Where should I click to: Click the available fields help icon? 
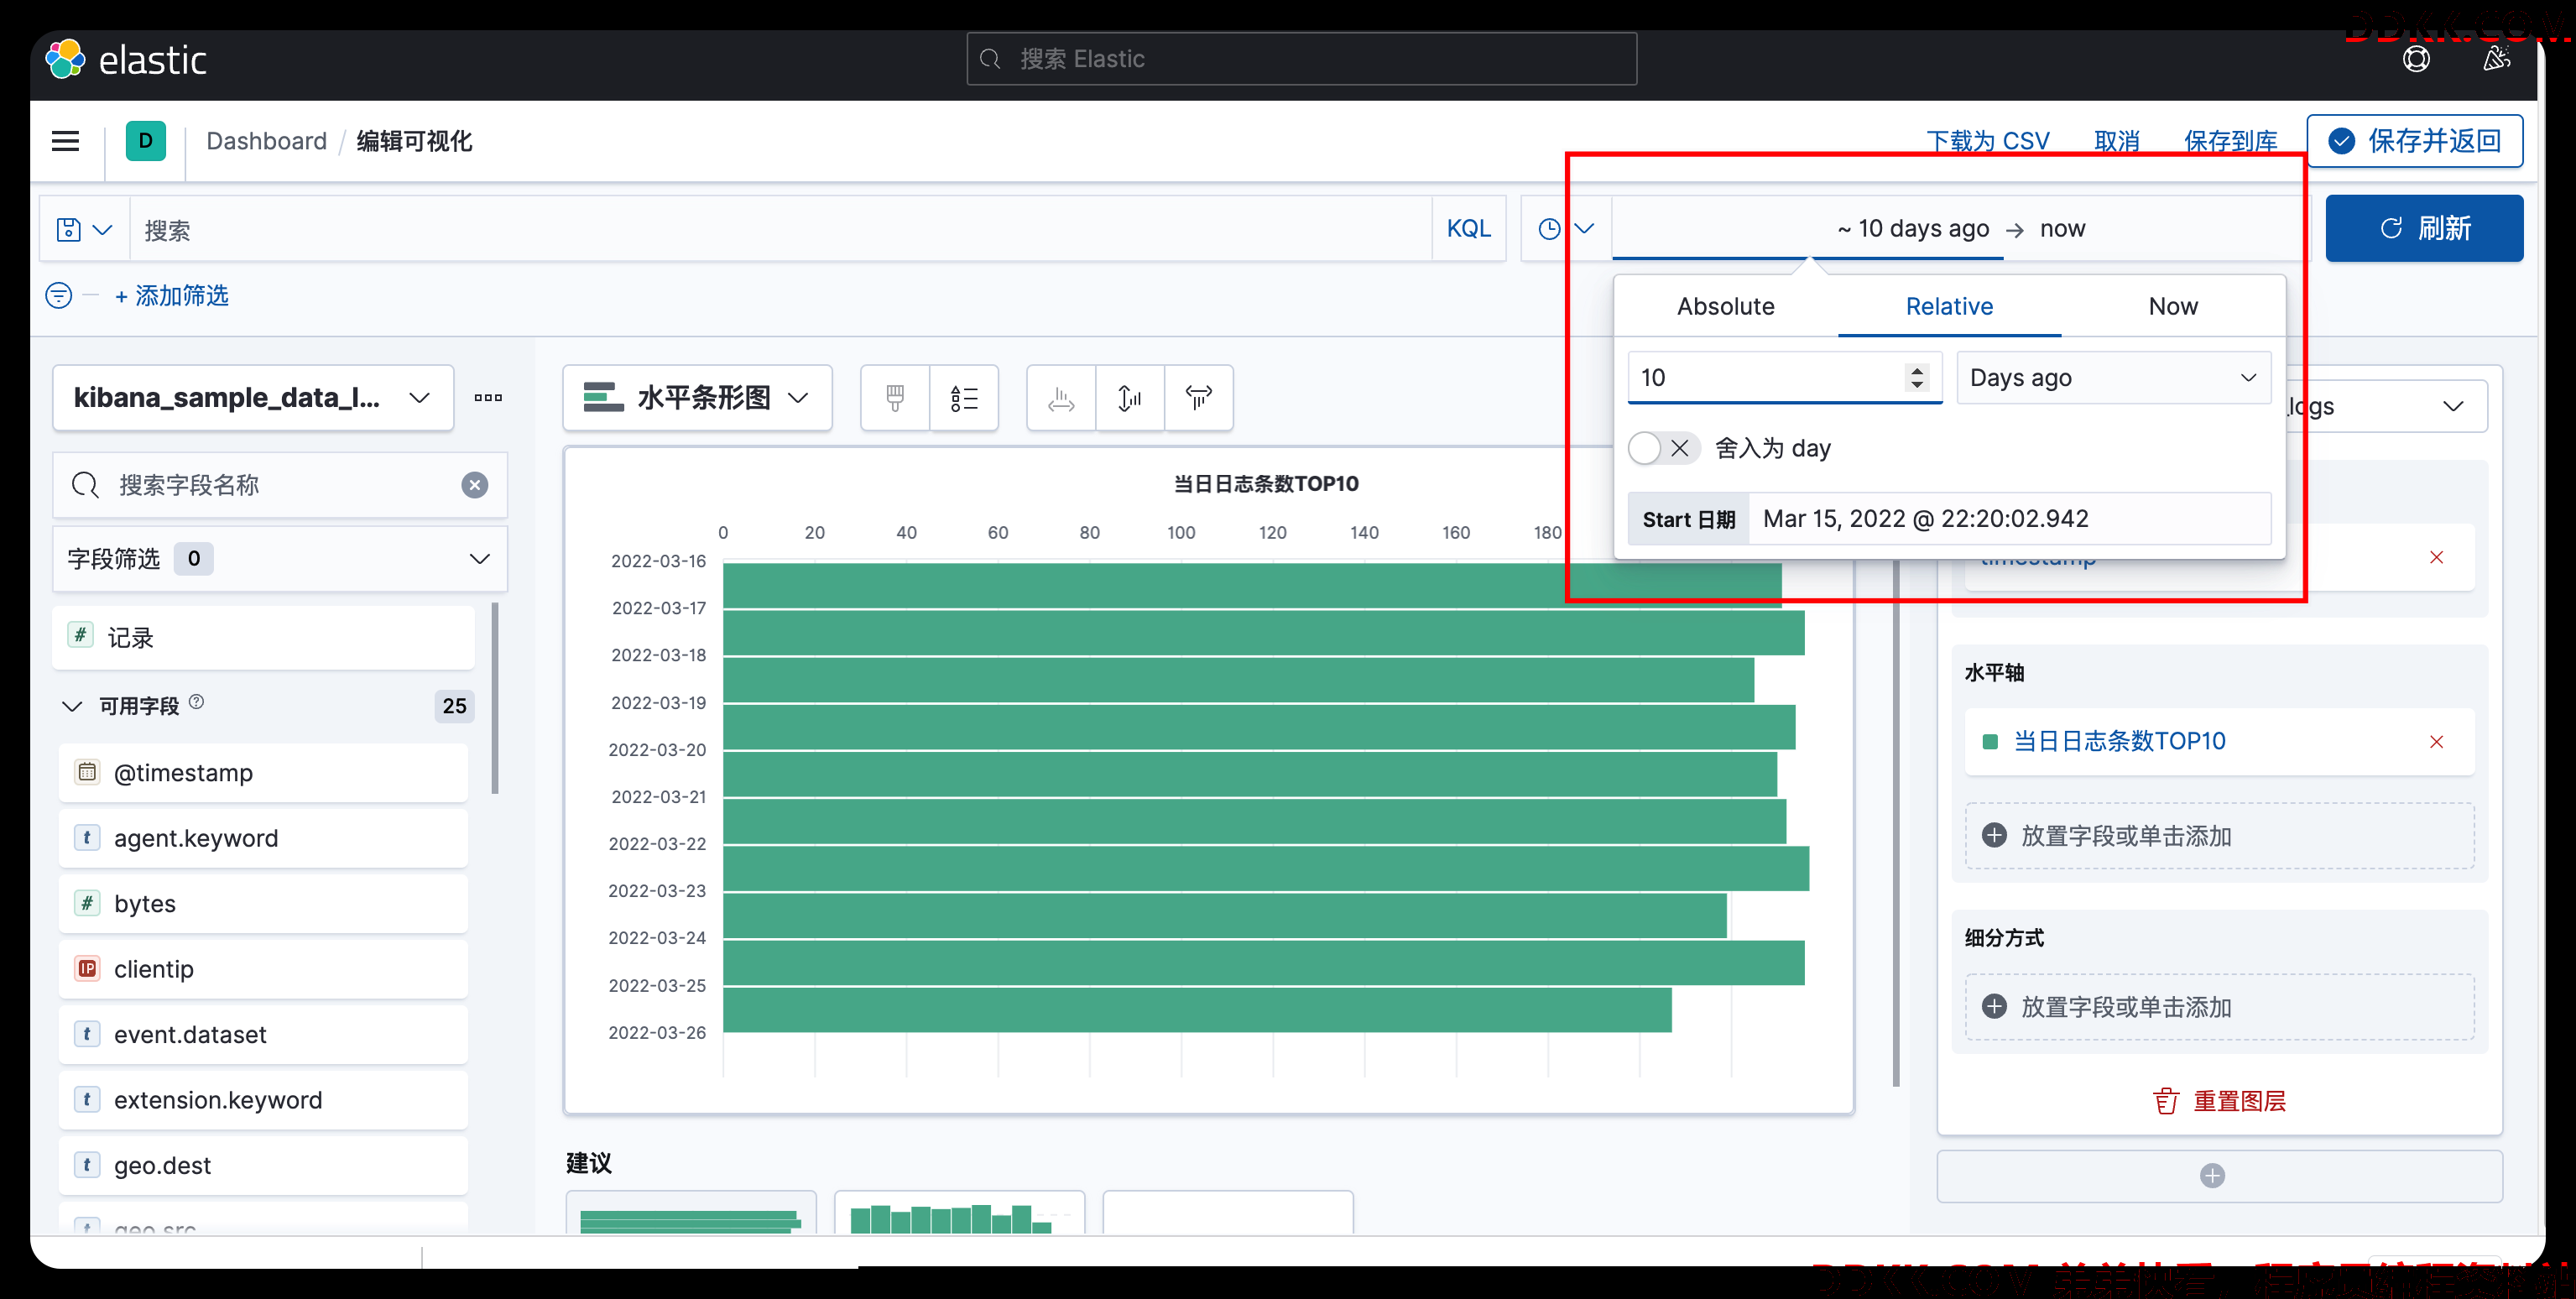(x=197, y=702)
